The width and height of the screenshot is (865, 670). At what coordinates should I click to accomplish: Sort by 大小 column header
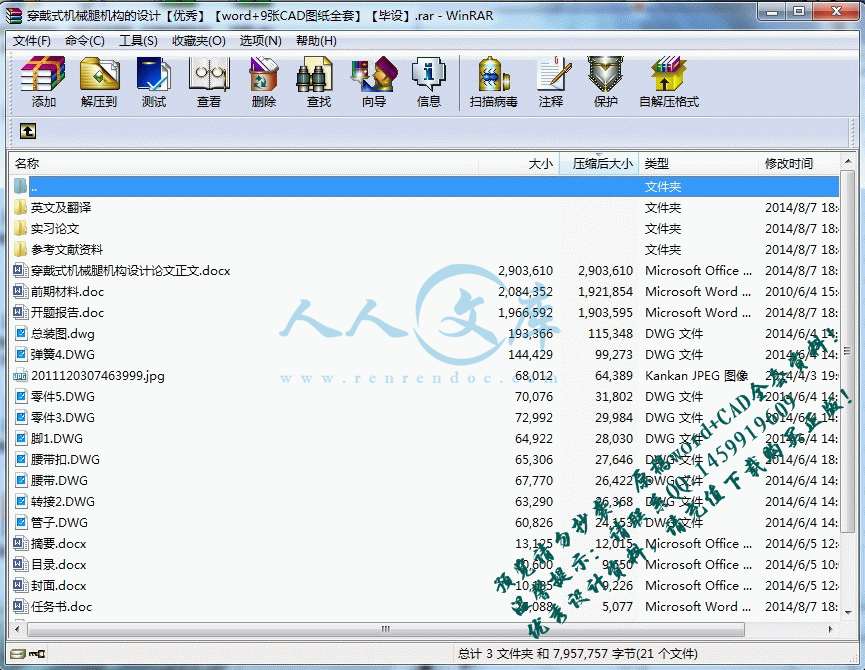(x=519, y=164)
